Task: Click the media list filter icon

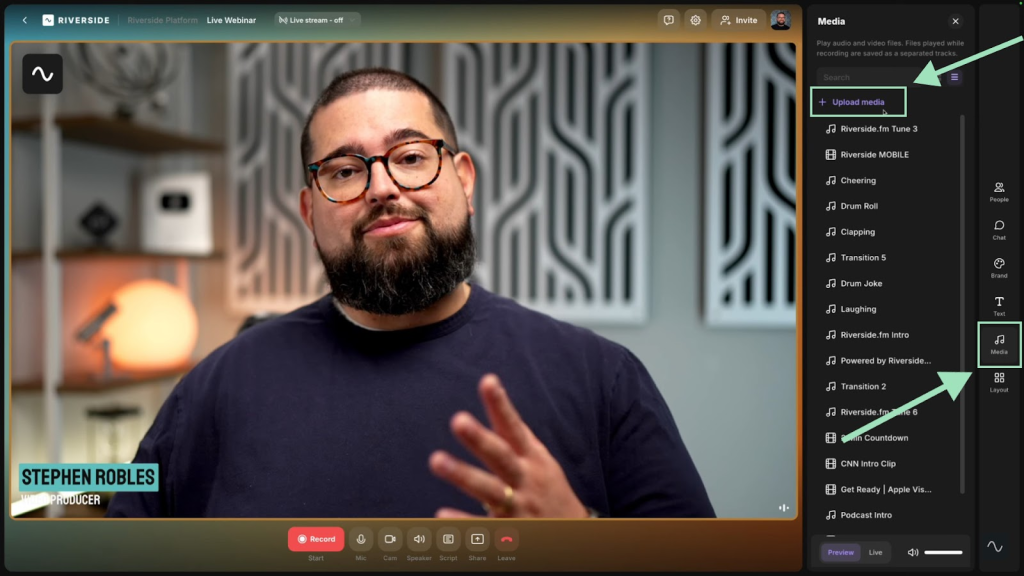Action: (954, 77)
